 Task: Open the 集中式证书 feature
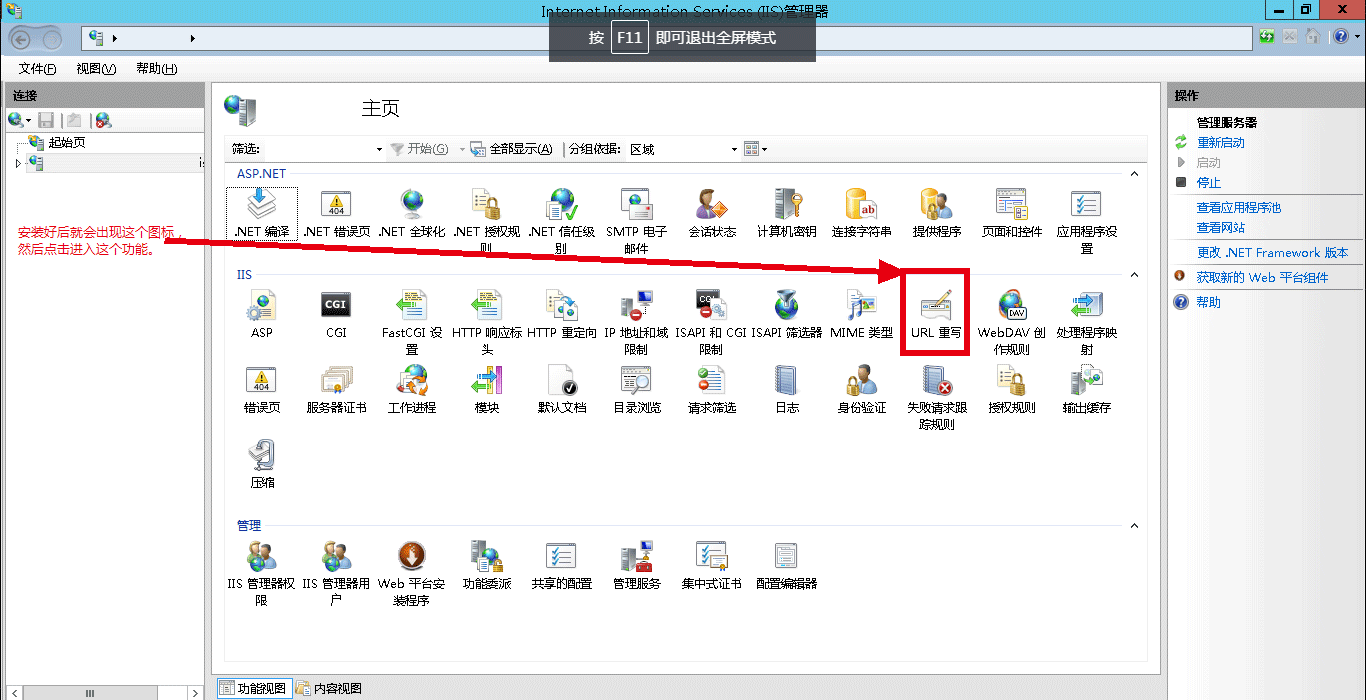(711, 566)
